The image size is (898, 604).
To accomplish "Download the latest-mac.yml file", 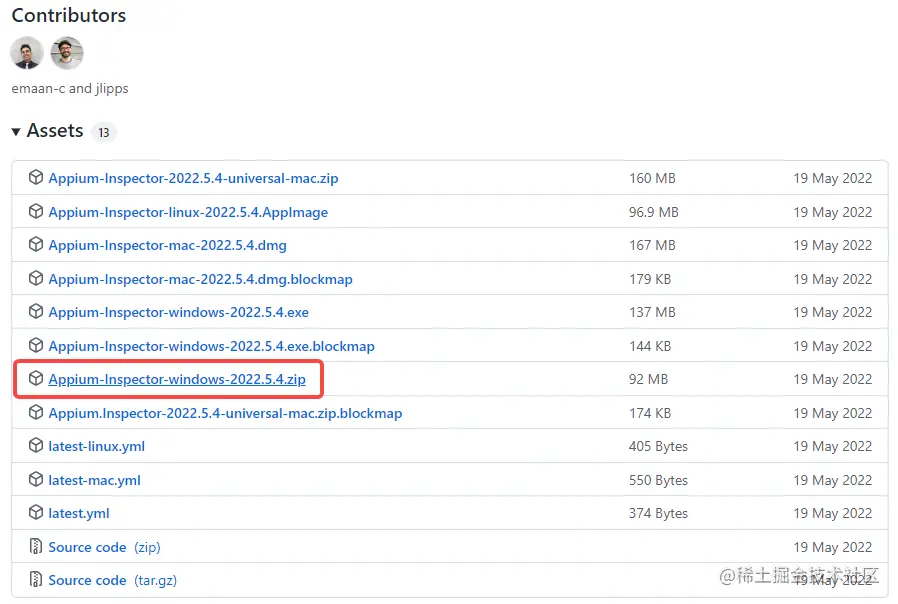I will click(x=94, y=480).
